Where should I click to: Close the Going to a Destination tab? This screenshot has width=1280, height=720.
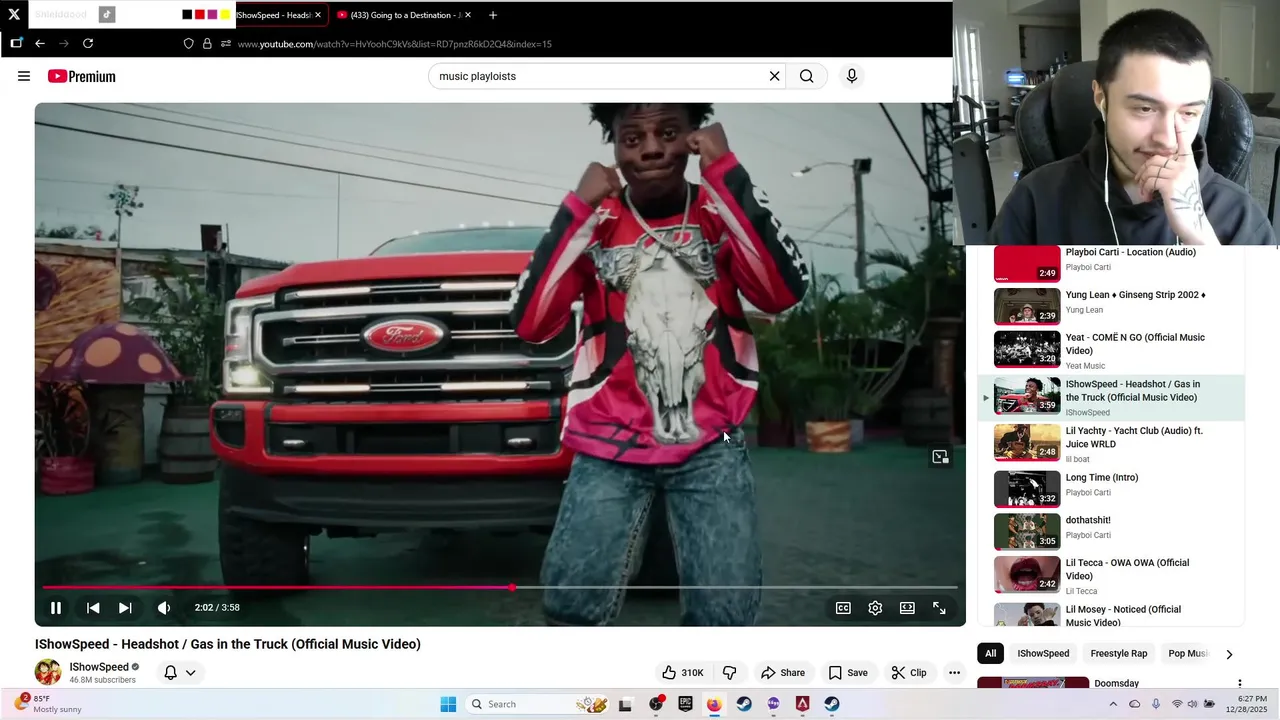coord(468,15)
